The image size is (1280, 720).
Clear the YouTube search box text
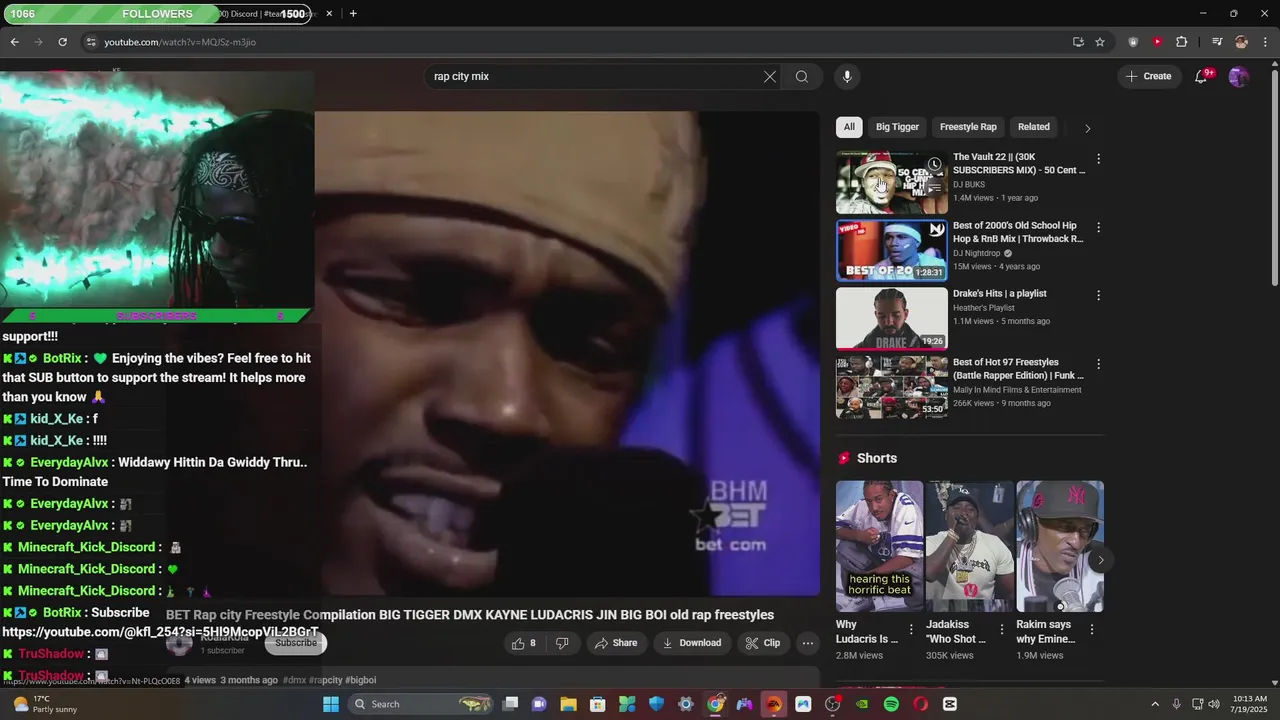click(770, 76)
